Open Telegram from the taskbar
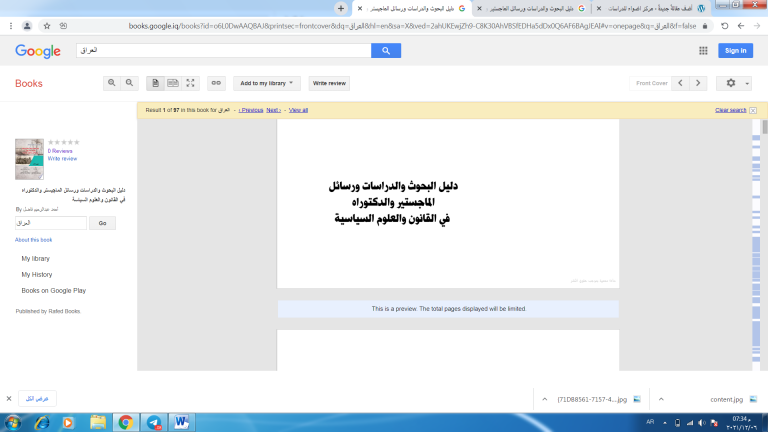The width and height of the screenshot is (768, 432). [x=154, y=422]
